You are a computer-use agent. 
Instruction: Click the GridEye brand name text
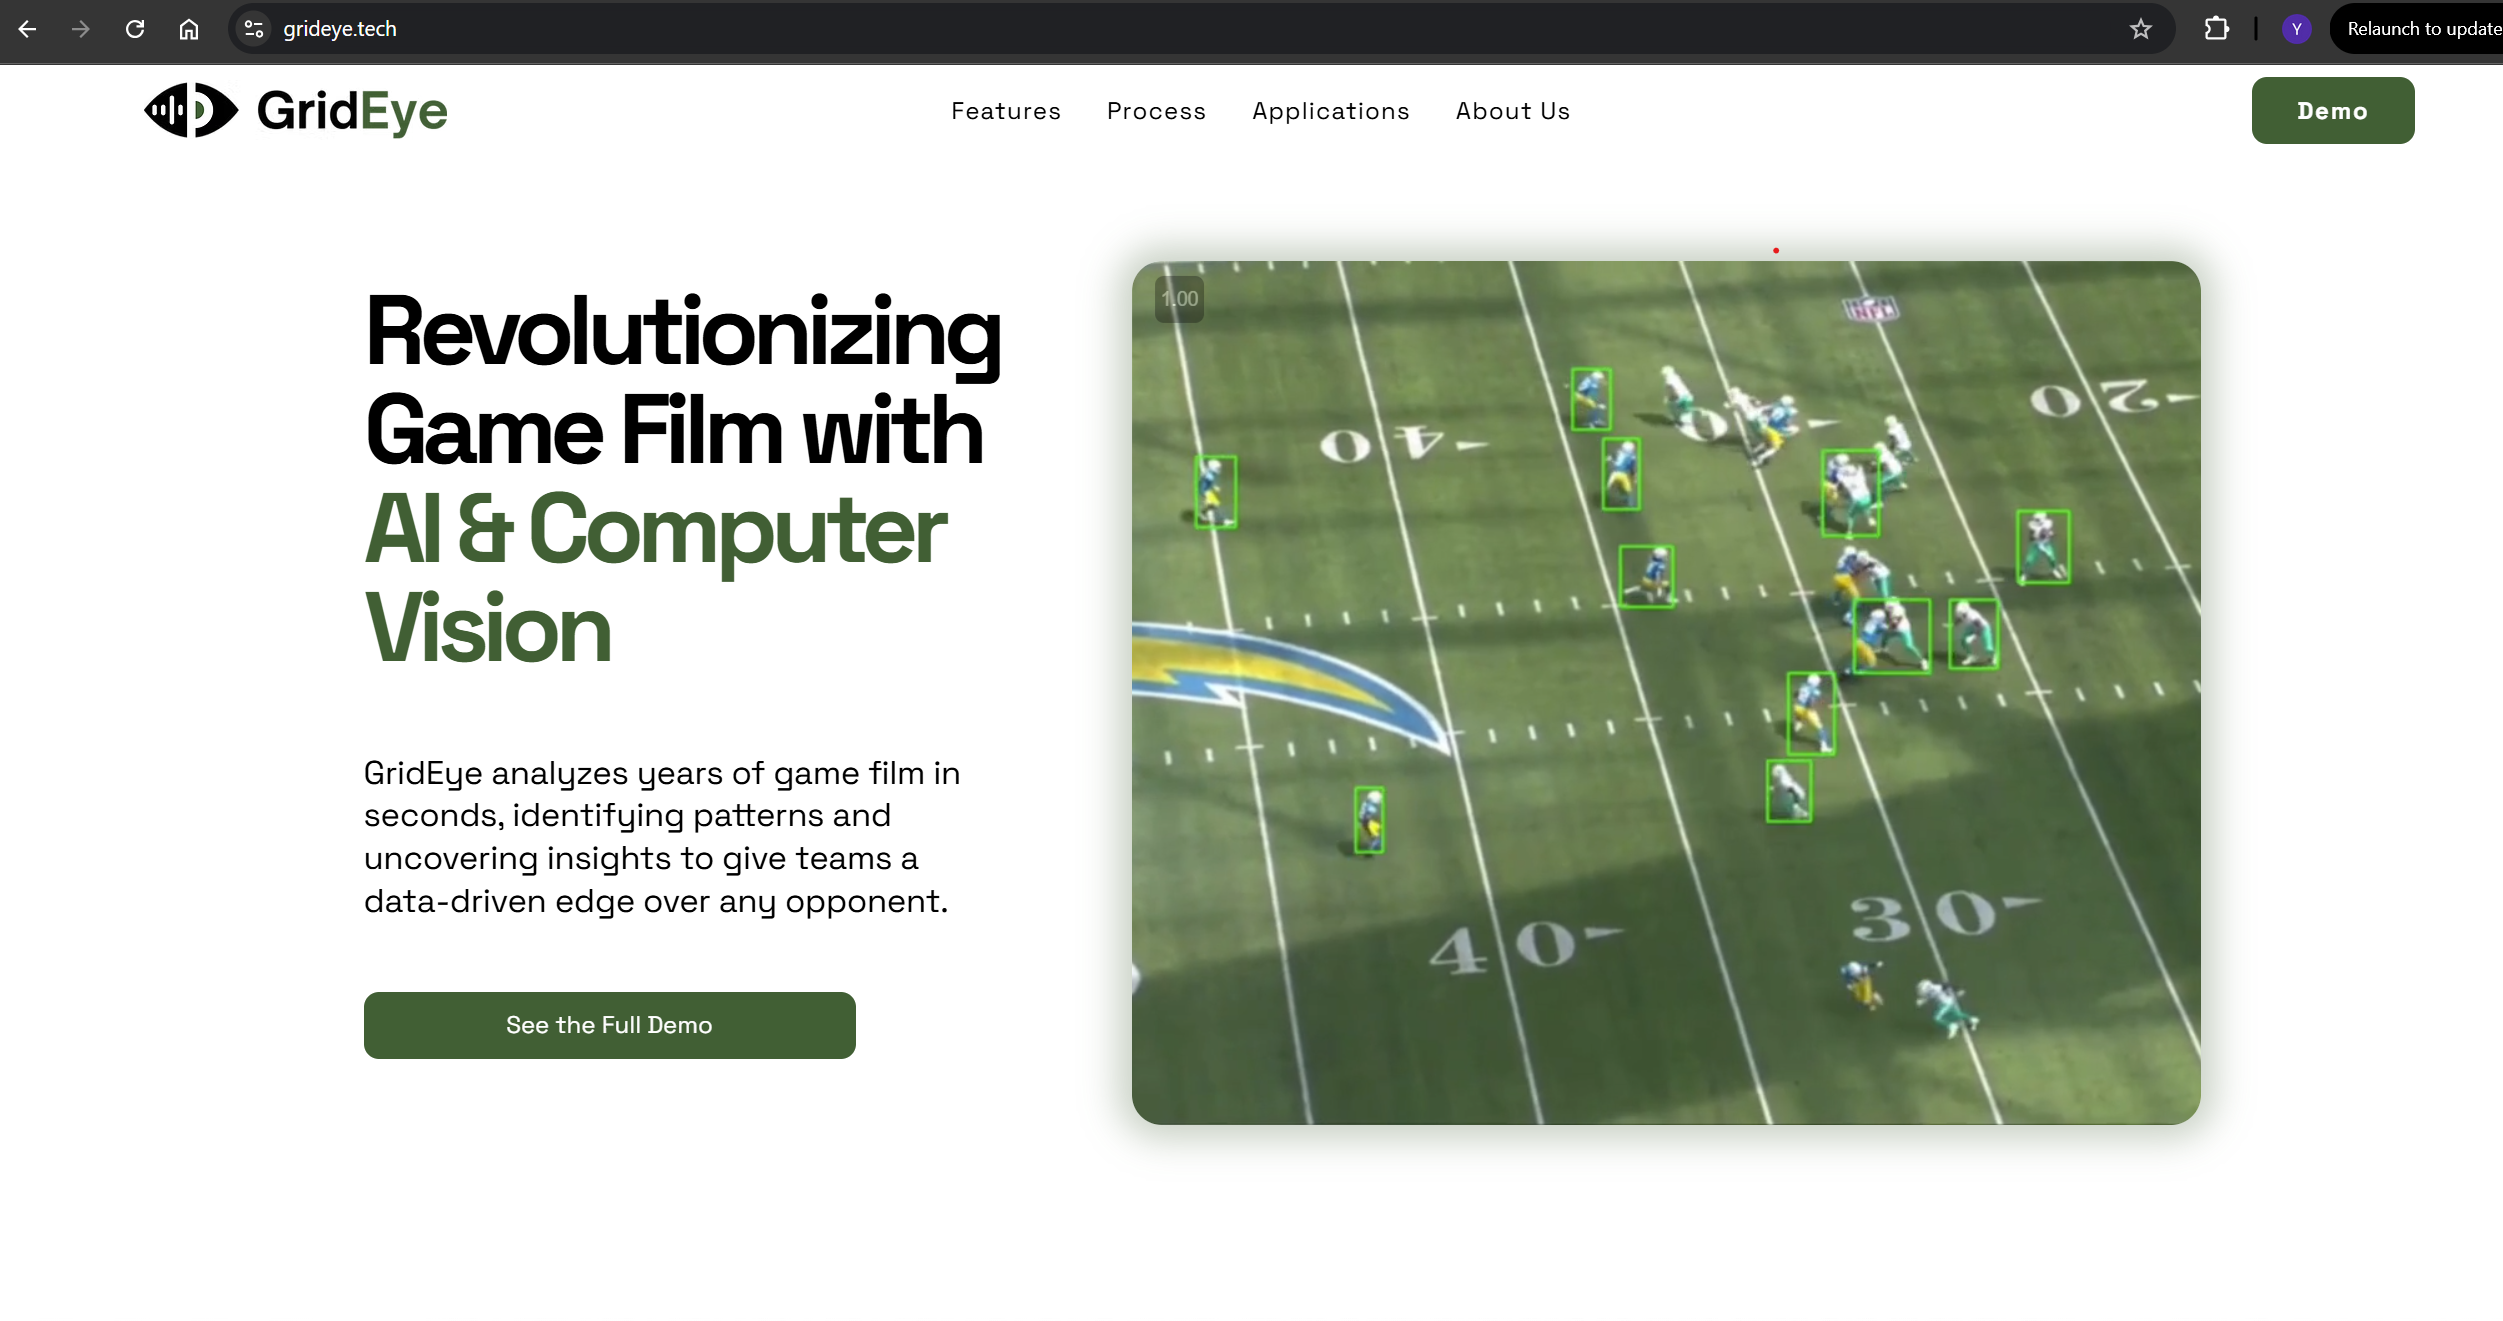pyautogui.click(x=352, y=111)
